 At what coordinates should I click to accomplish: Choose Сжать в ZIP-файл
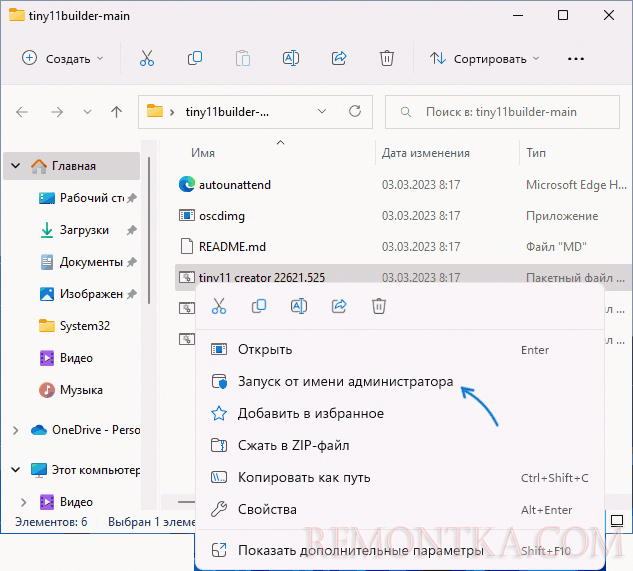click(400, 445)
